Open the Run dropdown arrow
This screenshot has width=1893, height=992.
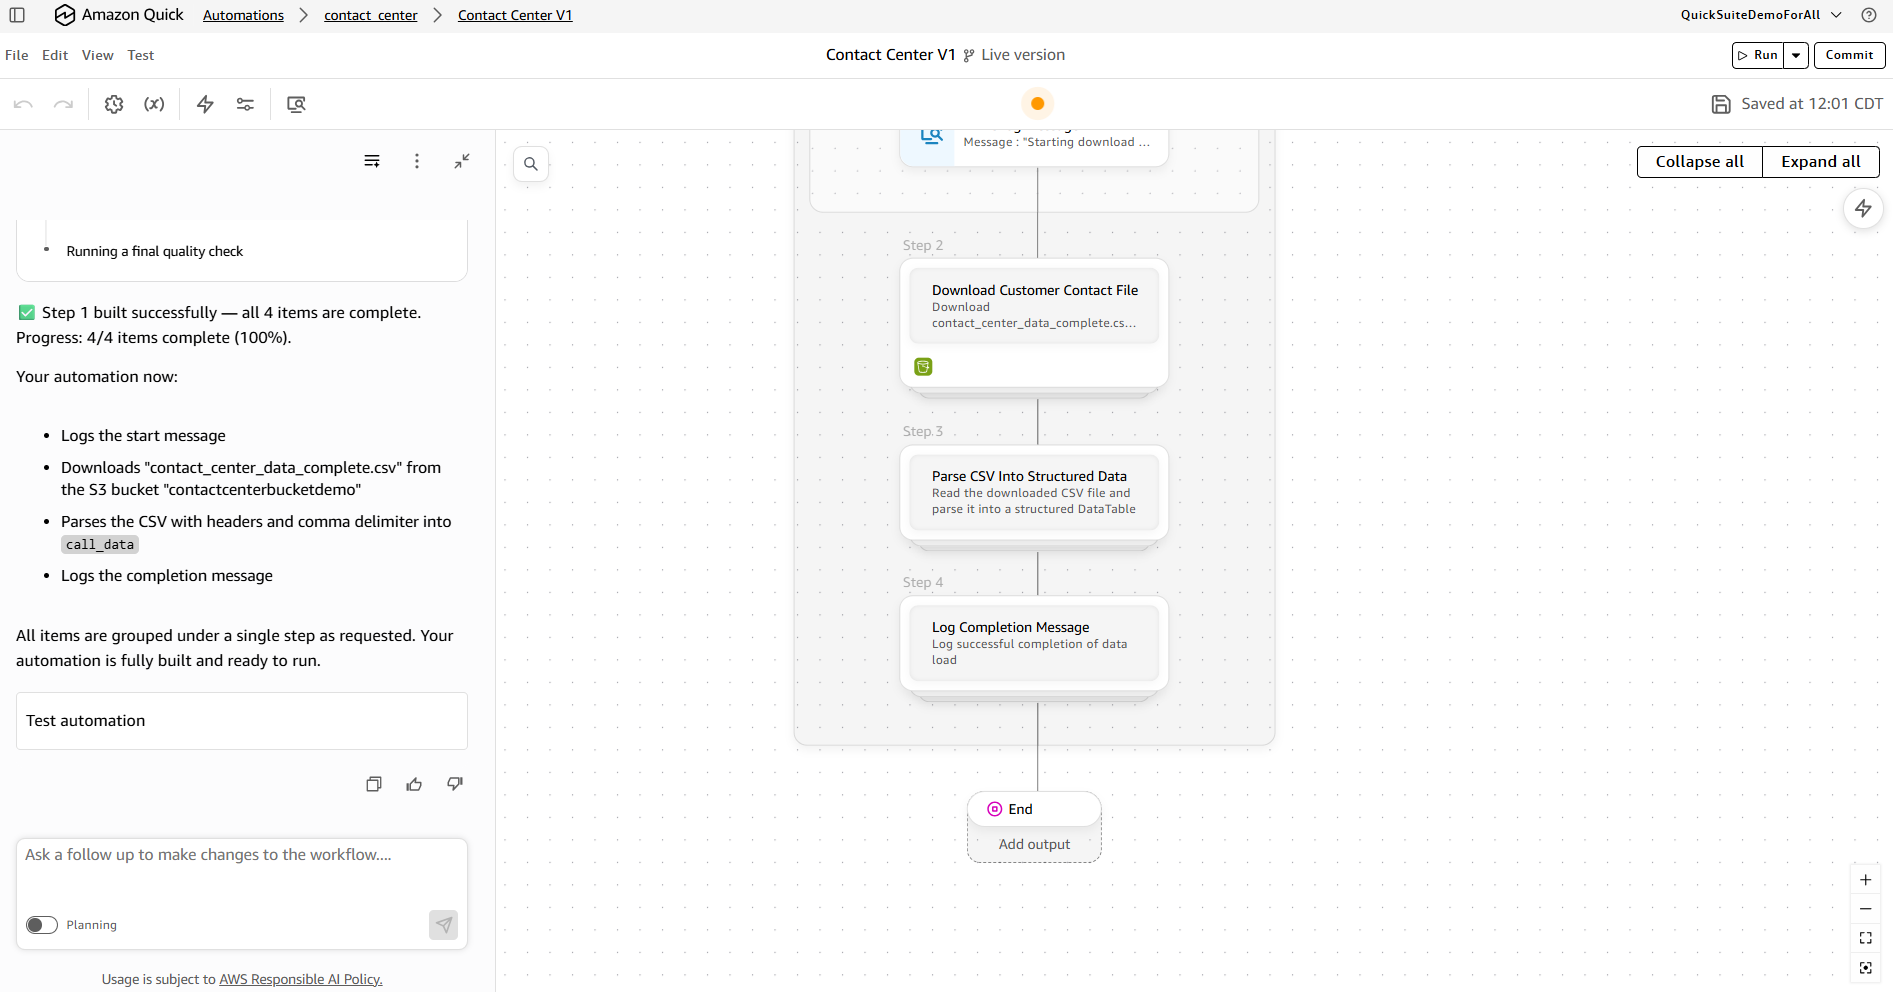click(1797, 55)
